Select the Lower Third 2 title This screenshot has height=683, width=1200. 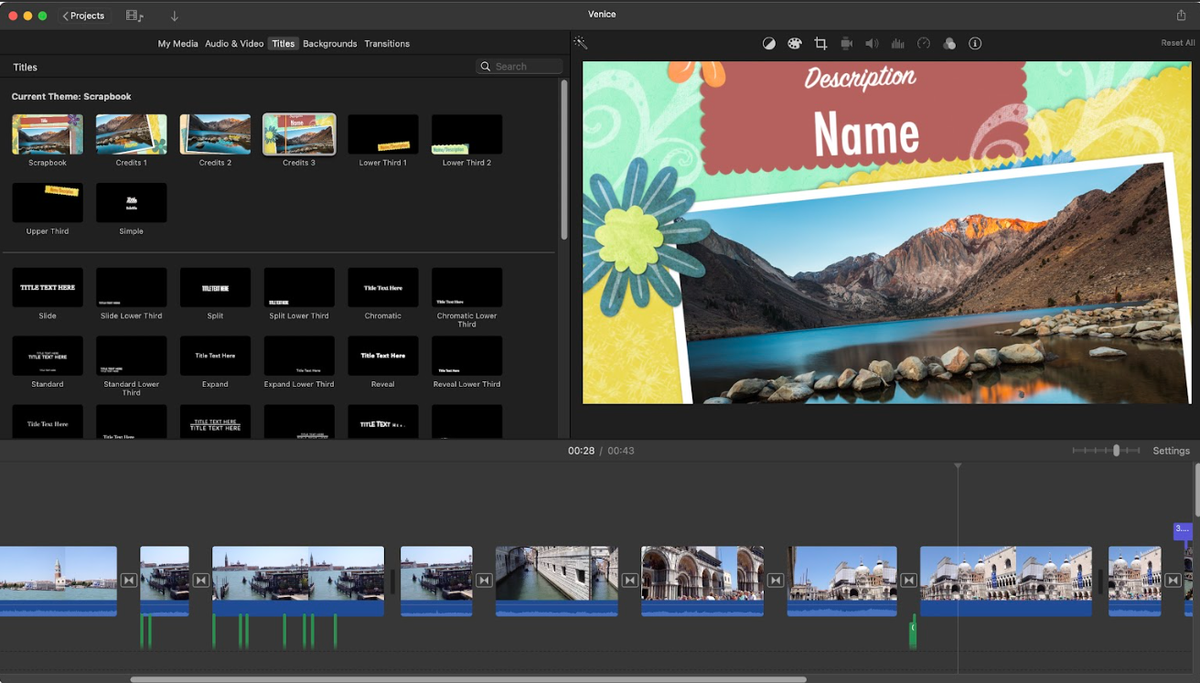[x=467, y=134]
